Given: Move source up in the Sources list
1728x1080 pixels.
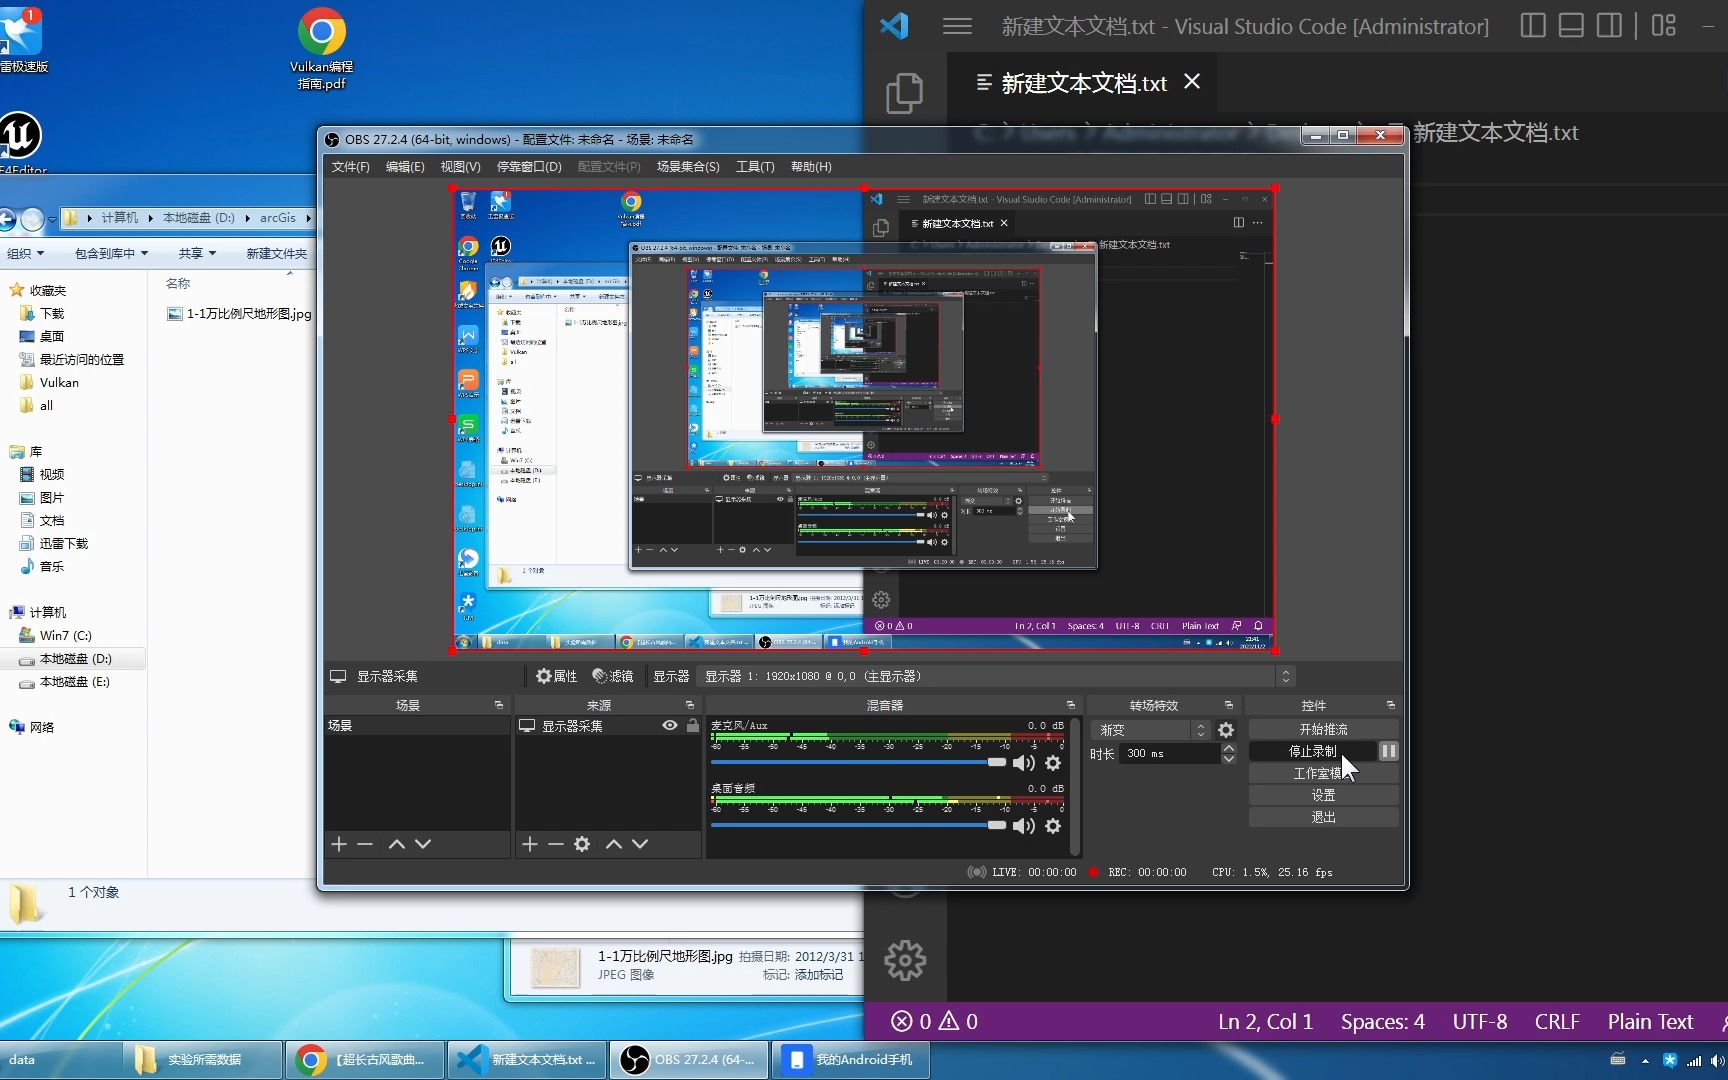Looking at the screenshot, I should [x=614, y=845].
